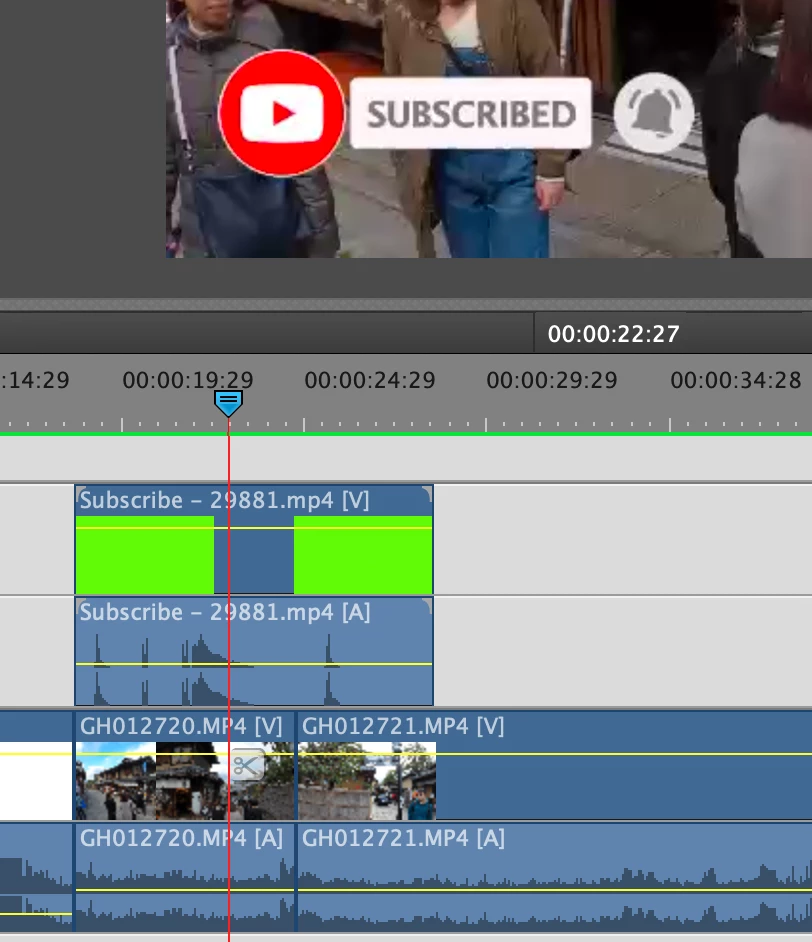Click the scissors split icon on GH012720 clip
The image size is (812, 942).
pos(246,765)
